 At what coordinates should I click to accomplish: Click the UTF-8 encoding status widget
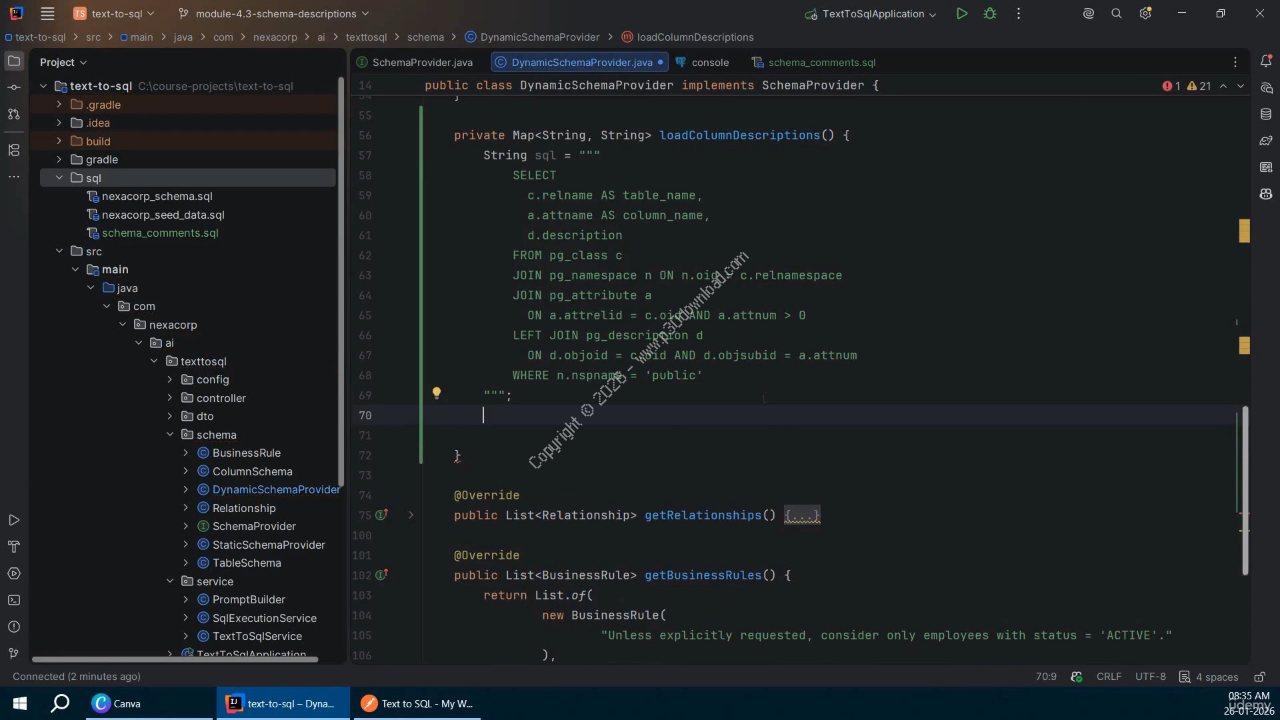pos(1150,677)
